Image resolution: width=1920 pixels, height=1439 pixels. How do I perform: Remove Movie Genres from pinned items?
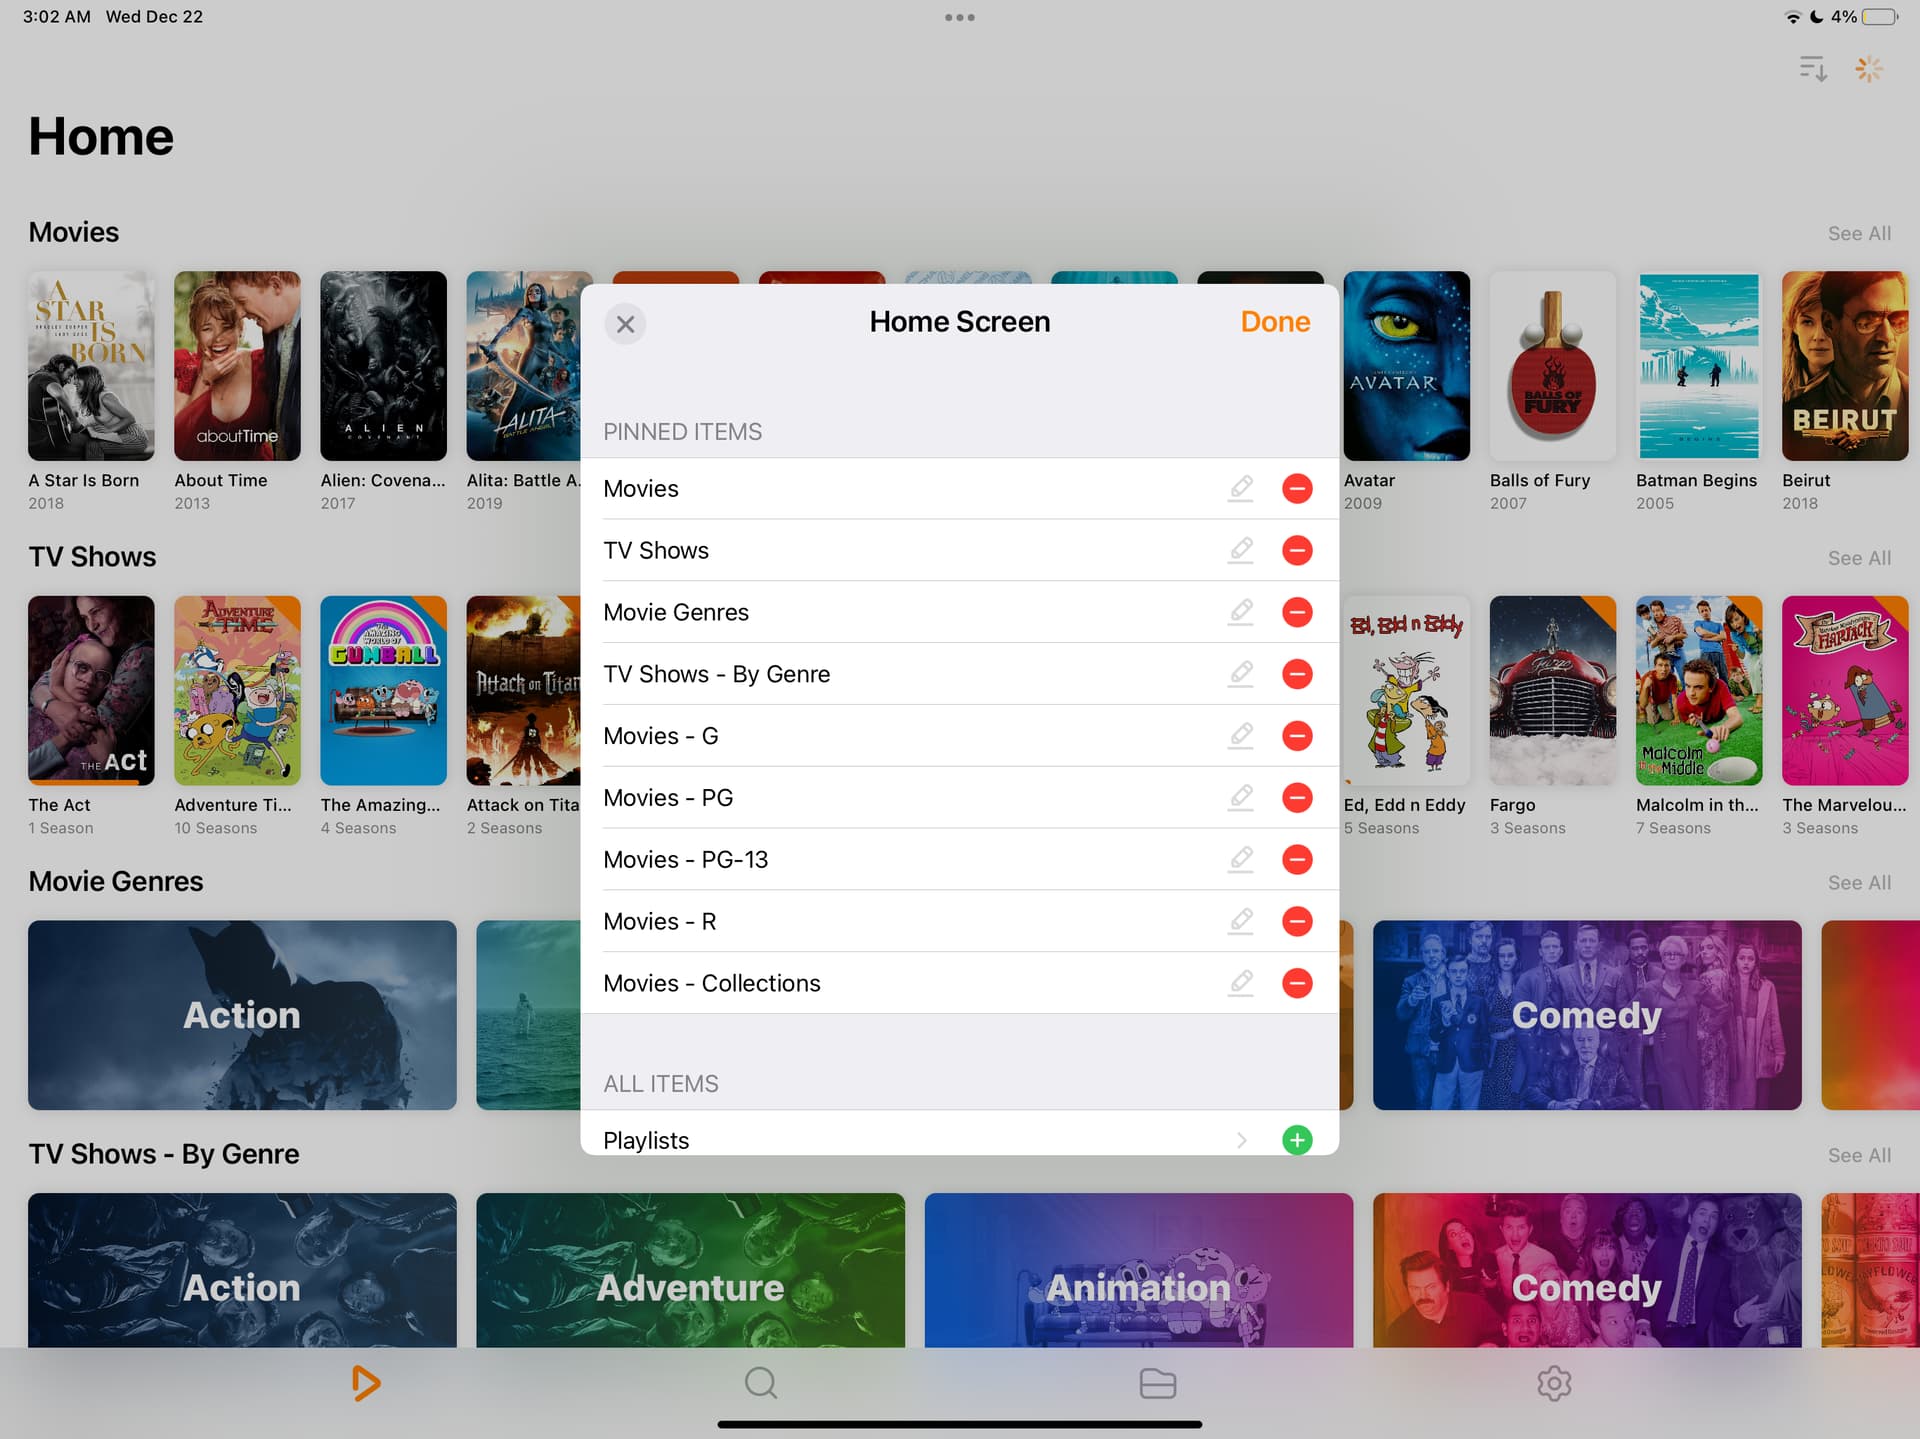(1297, 612)
